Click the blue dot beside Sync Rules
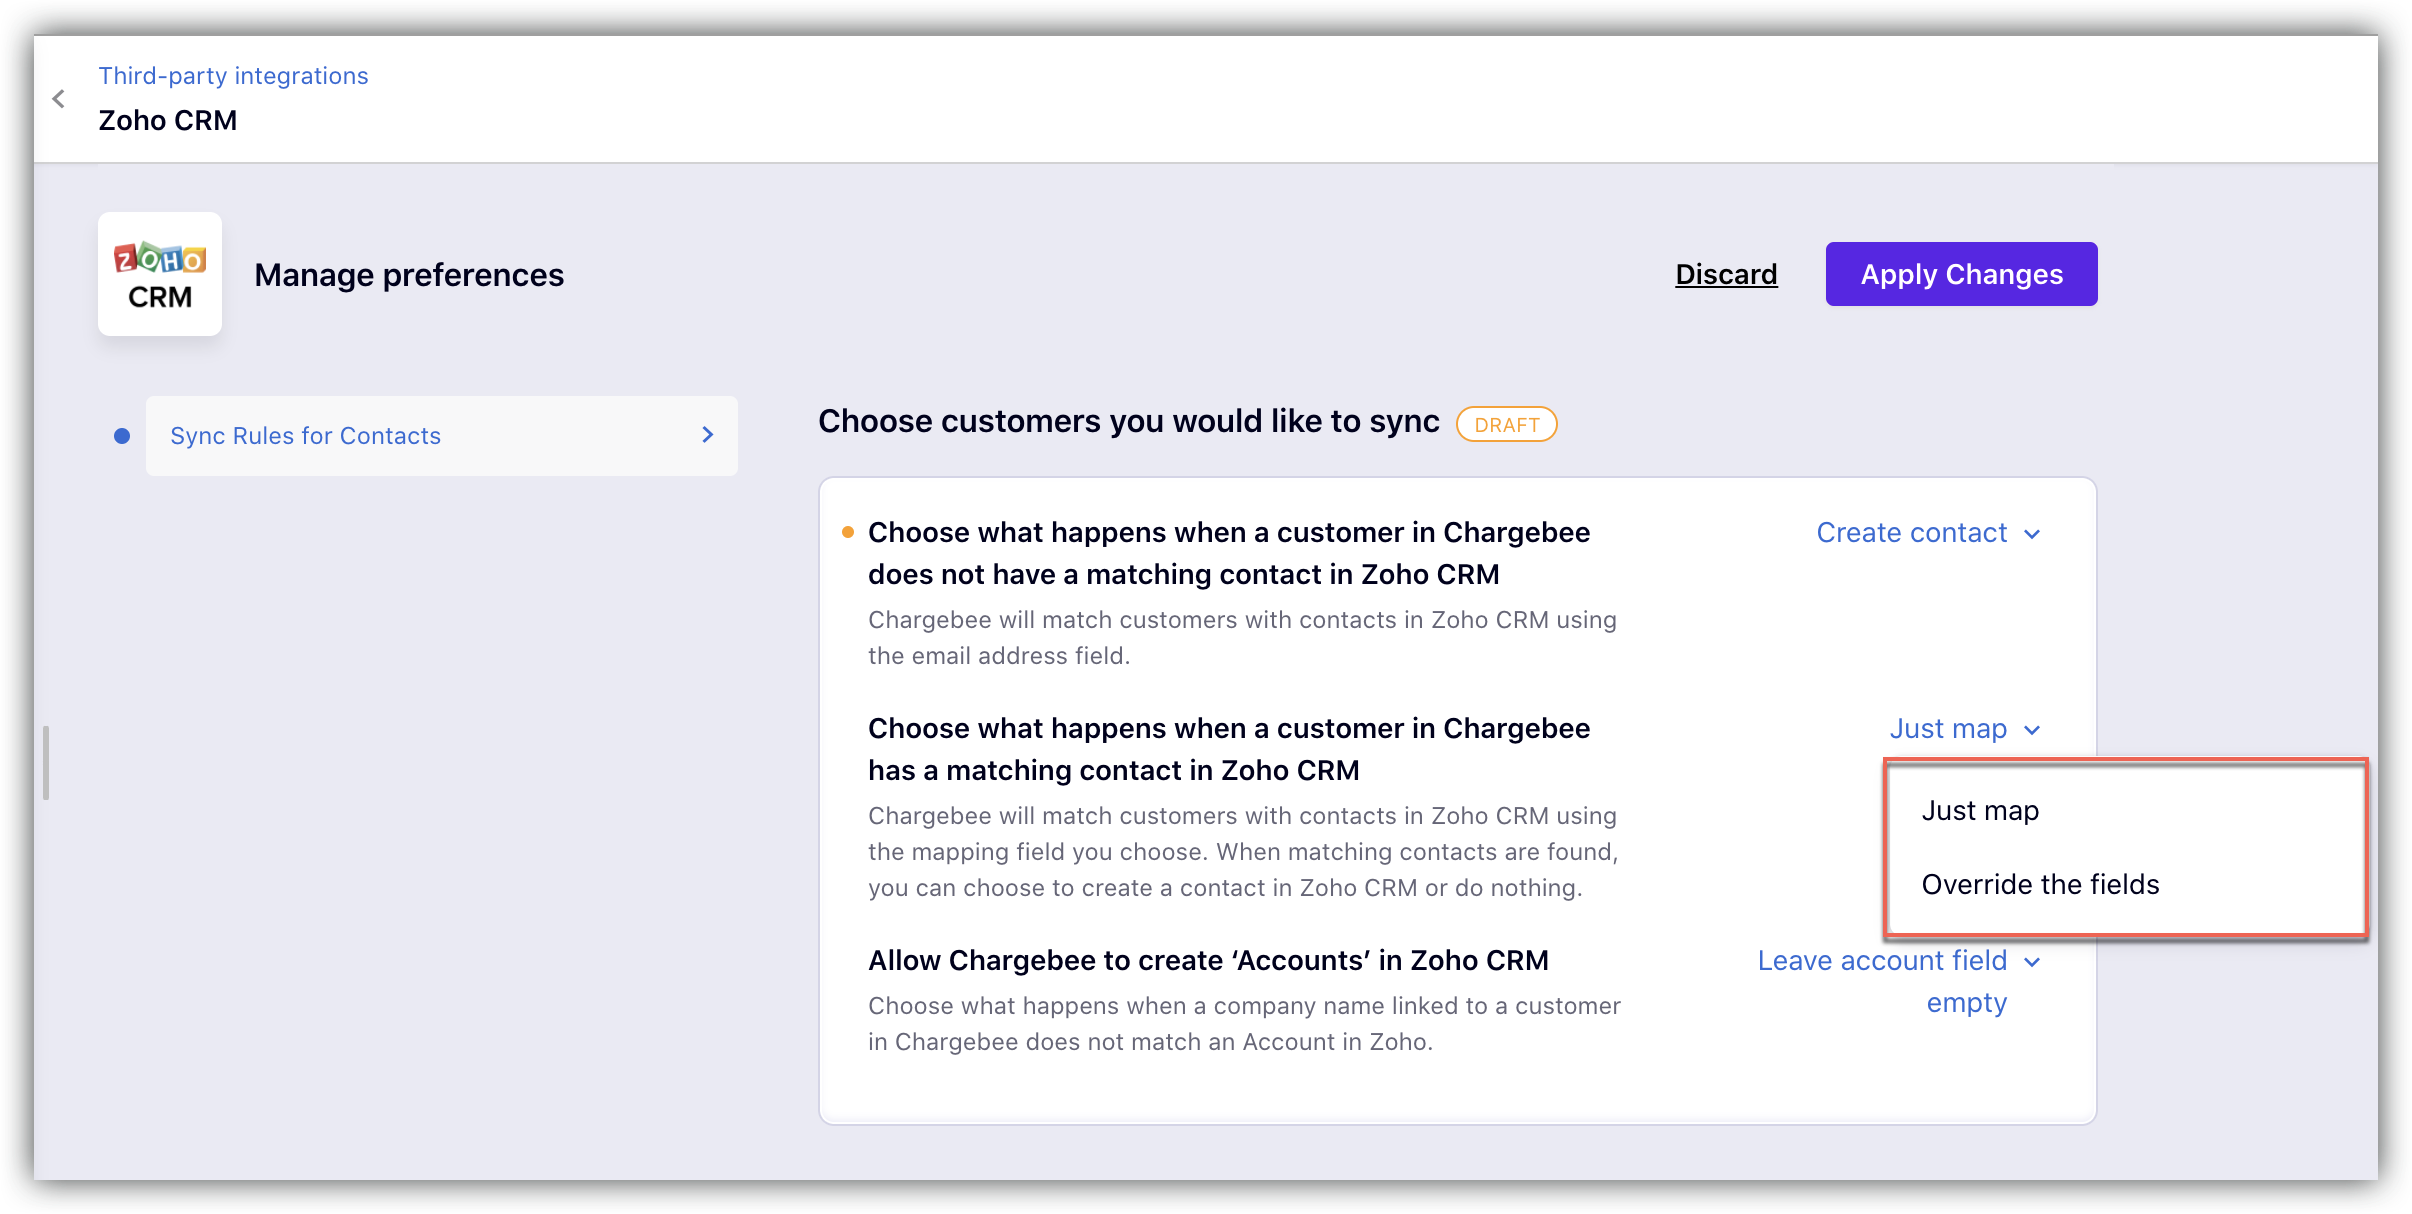The image size is (2412, 1214). (122, 436)
